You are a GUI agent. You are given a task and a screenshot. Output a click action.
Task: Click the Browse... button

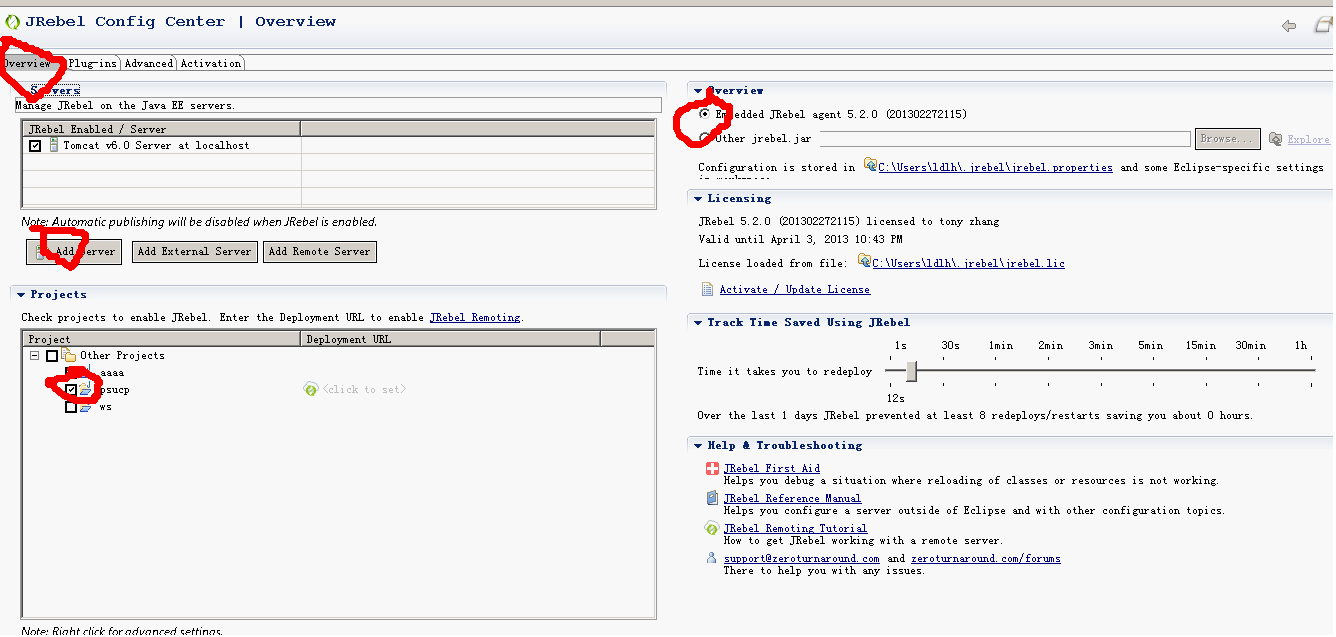(1227, 139)
